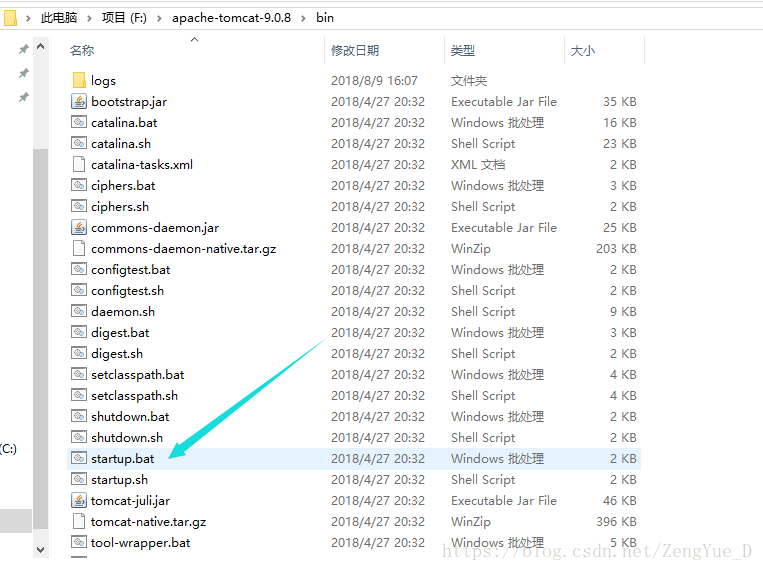Viewport: 763px width, 571px height.
Task: Select the configtest.sh script icon
Action: (79, 290)
